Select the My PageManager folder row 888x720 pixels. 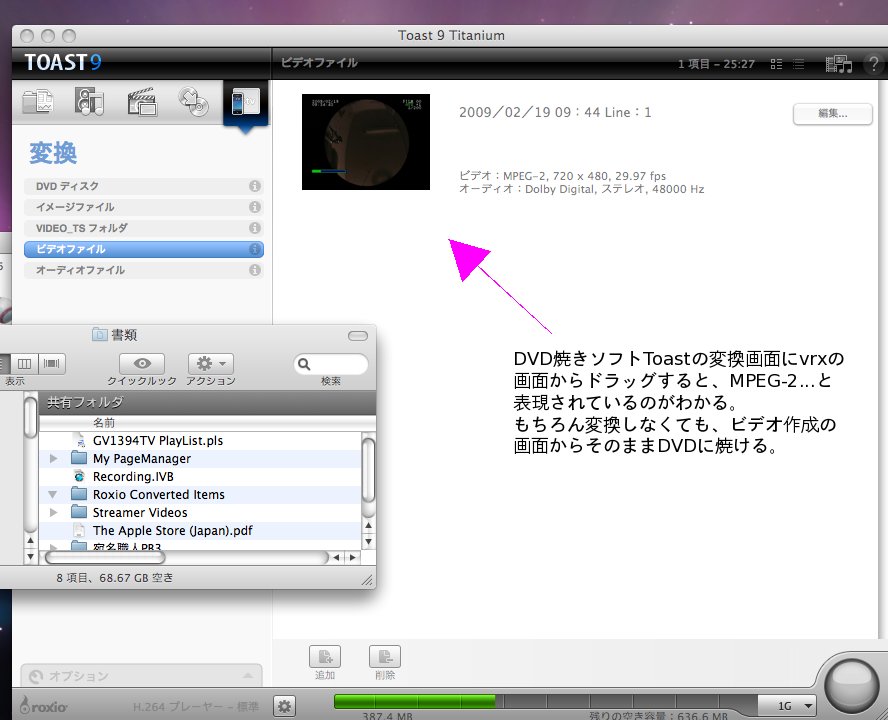200,458
